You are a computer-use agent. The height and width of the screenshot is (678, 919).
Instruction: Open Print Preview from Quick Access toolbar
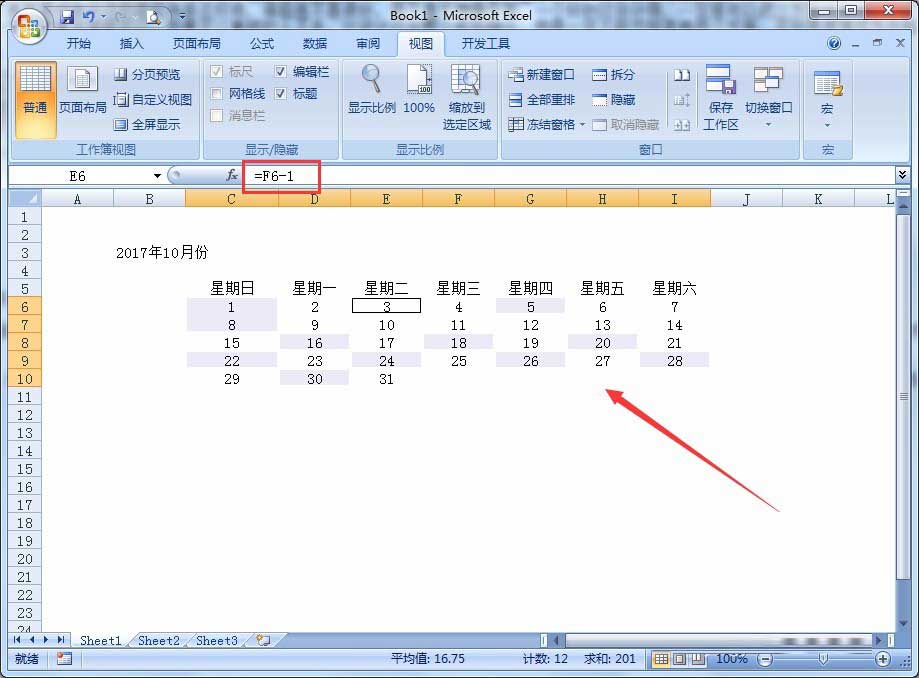153,18
